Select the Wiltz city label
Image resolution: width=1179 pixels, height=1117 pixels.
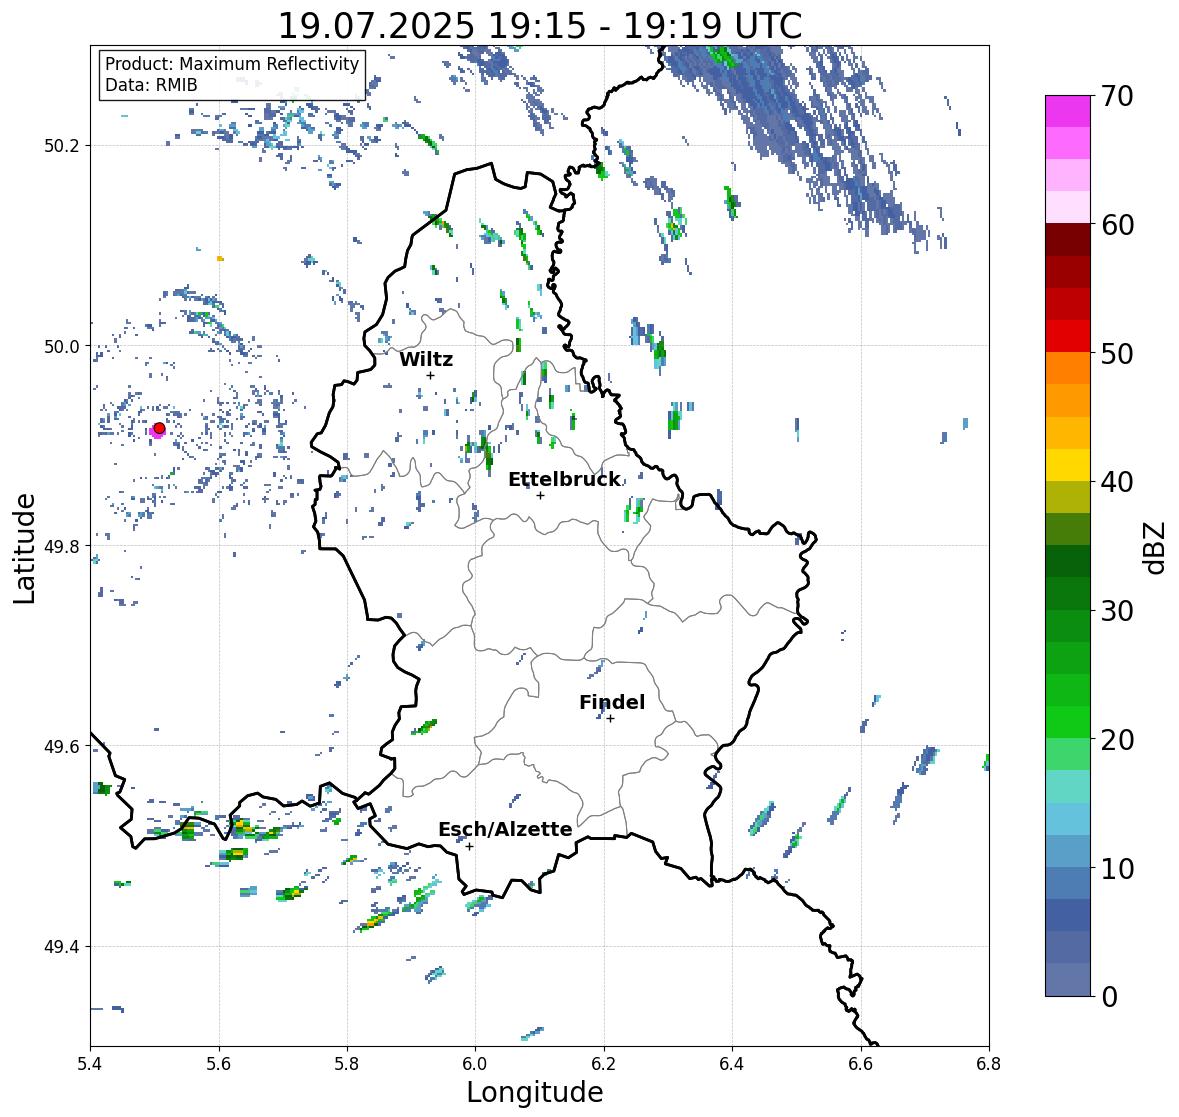click(426, 359)
